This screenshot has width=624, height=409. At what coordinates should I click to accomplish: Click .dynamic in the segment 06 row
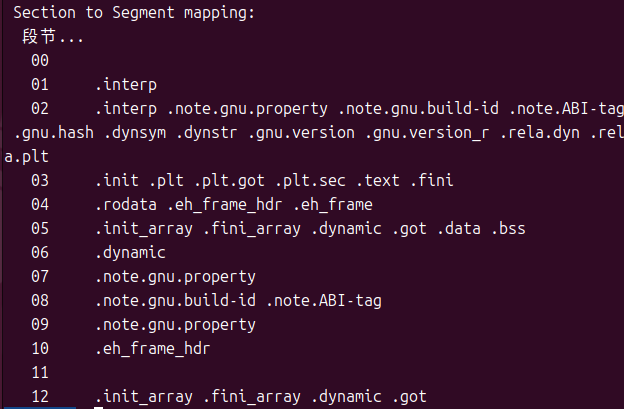pyautogui.click(x=130, y=252)
